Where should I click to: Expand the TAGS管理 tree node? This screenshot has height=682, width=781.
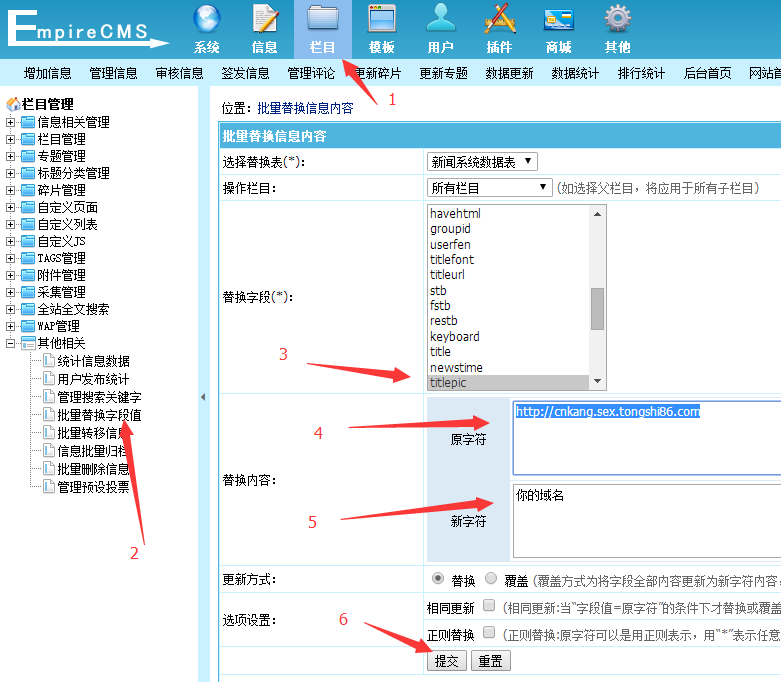point(10,258)
